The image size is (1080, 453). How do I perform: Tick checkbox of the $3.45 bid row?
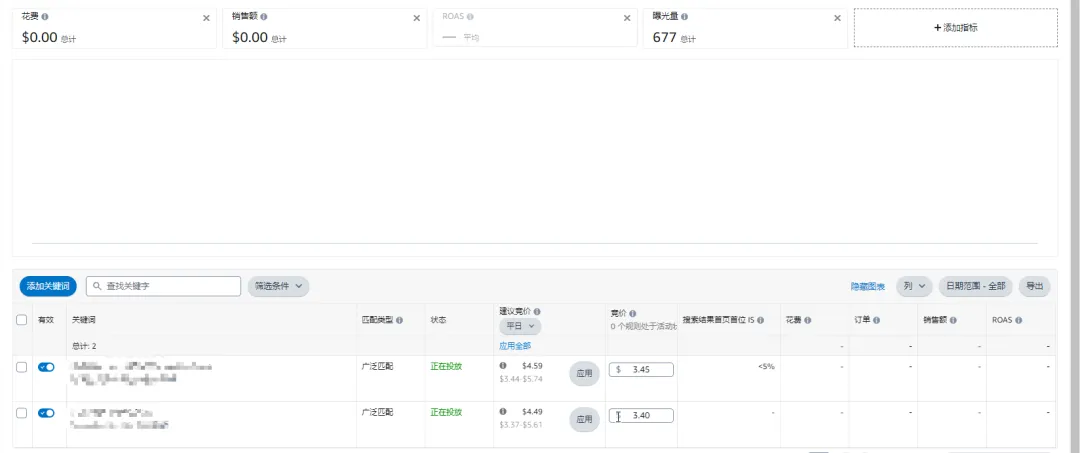click(x=21, y=368)
